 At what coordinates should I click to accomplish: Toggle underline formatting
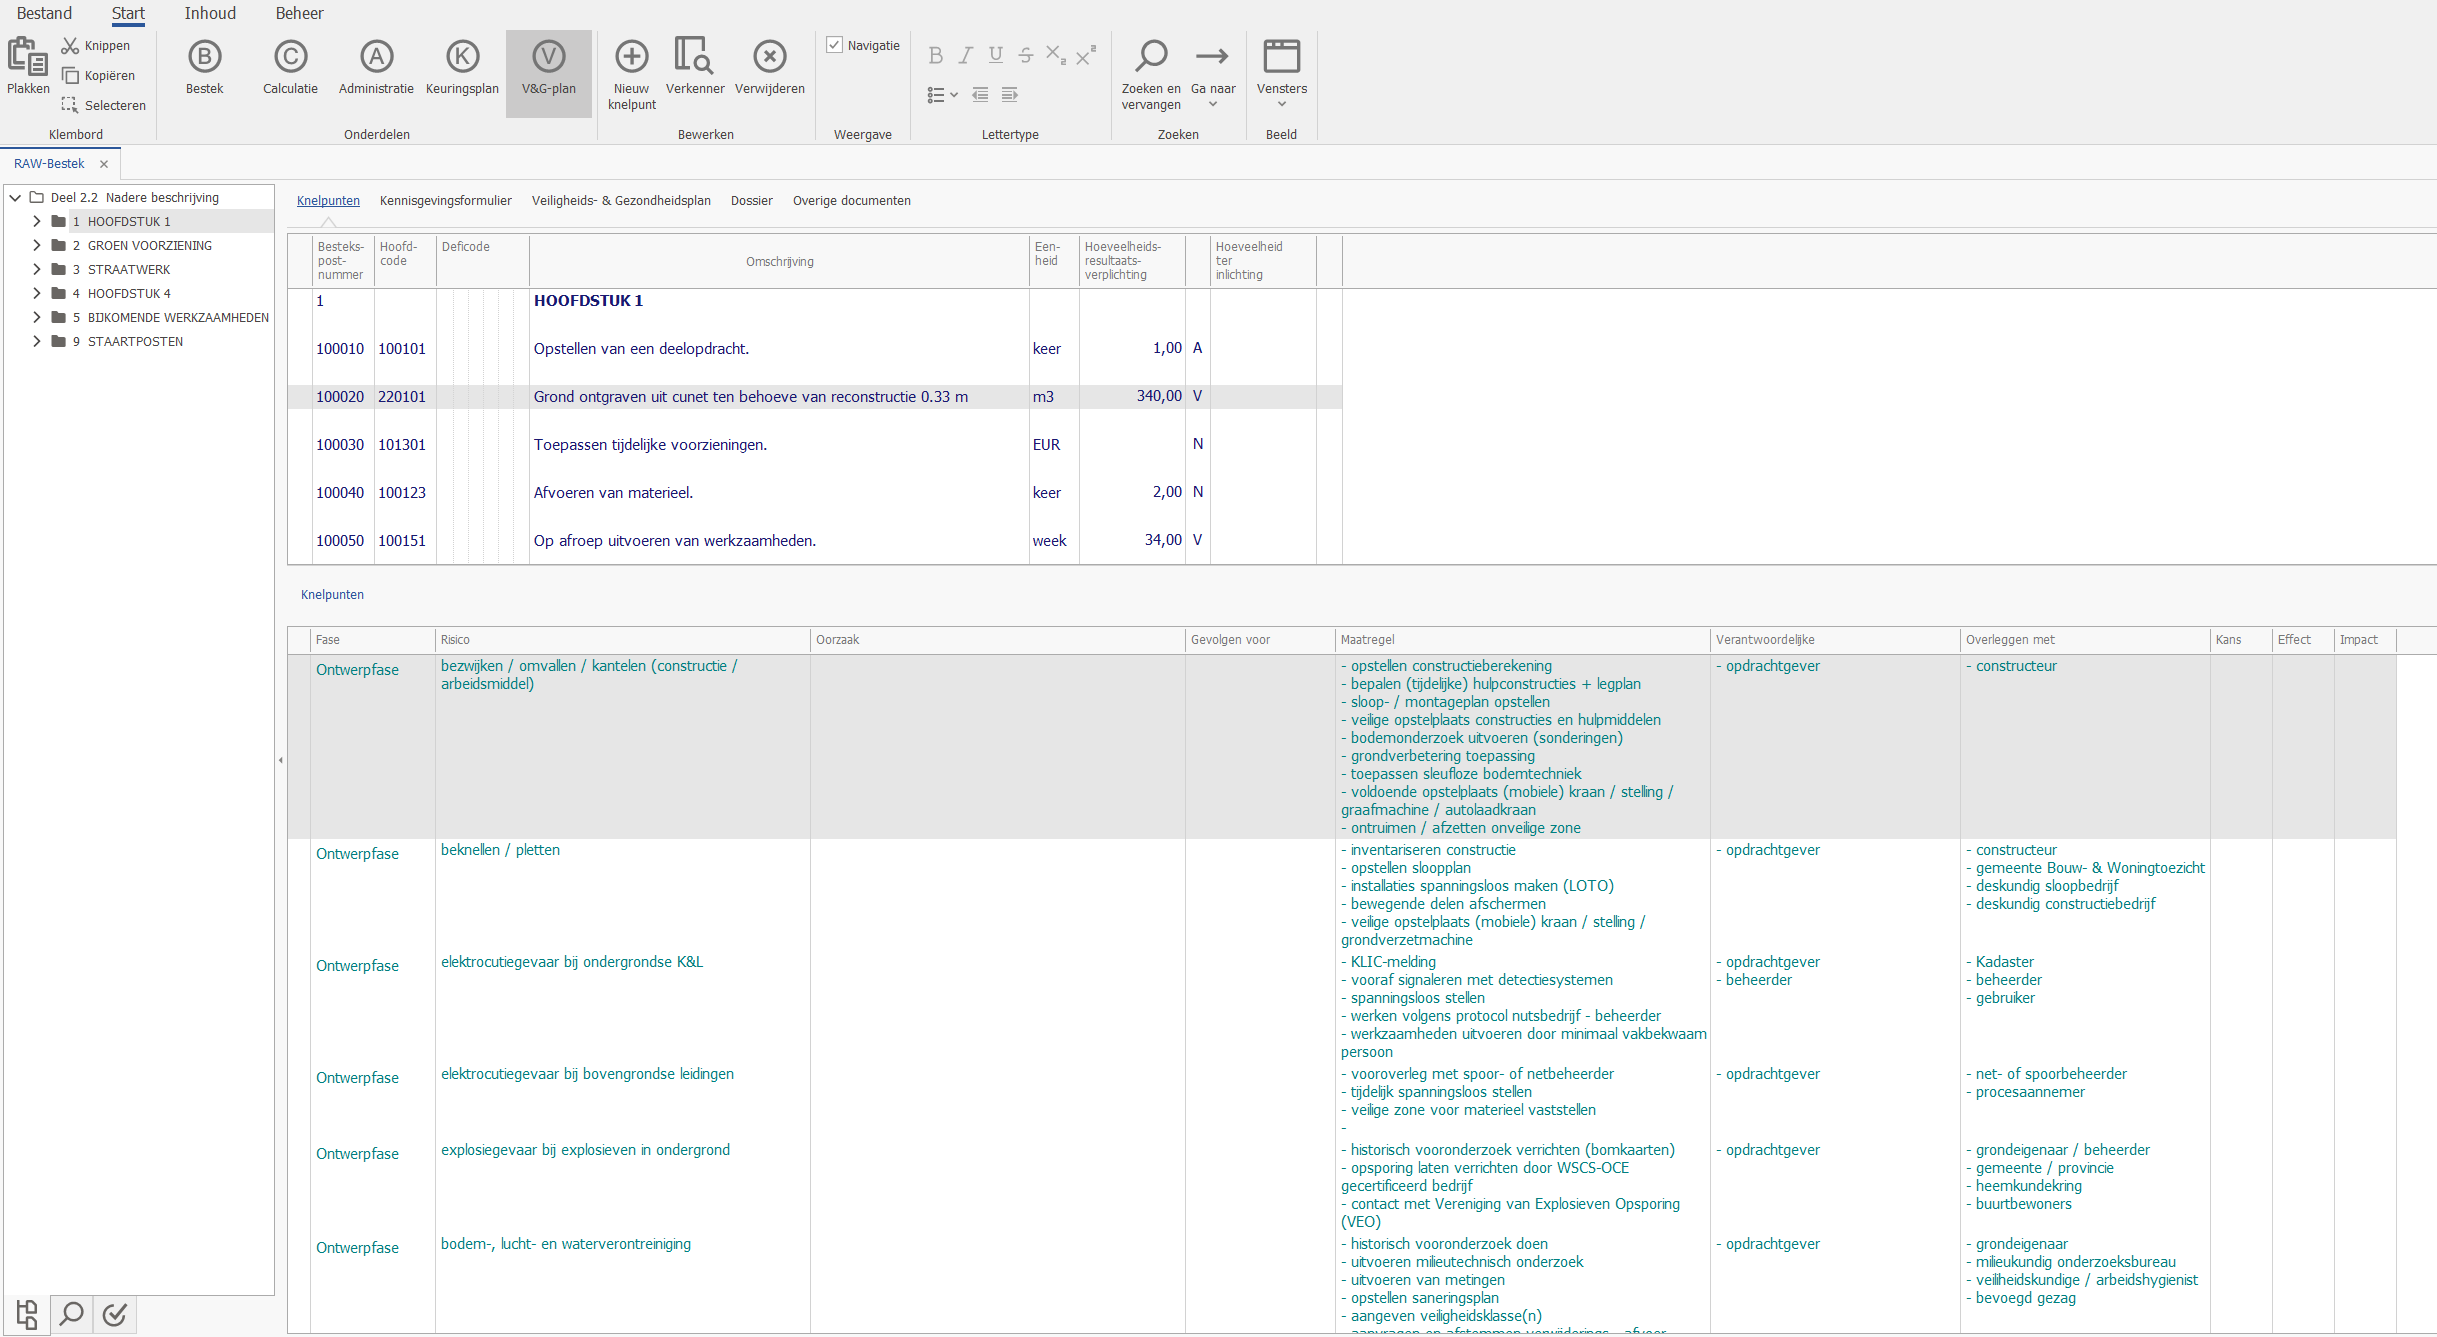point(995,56)
